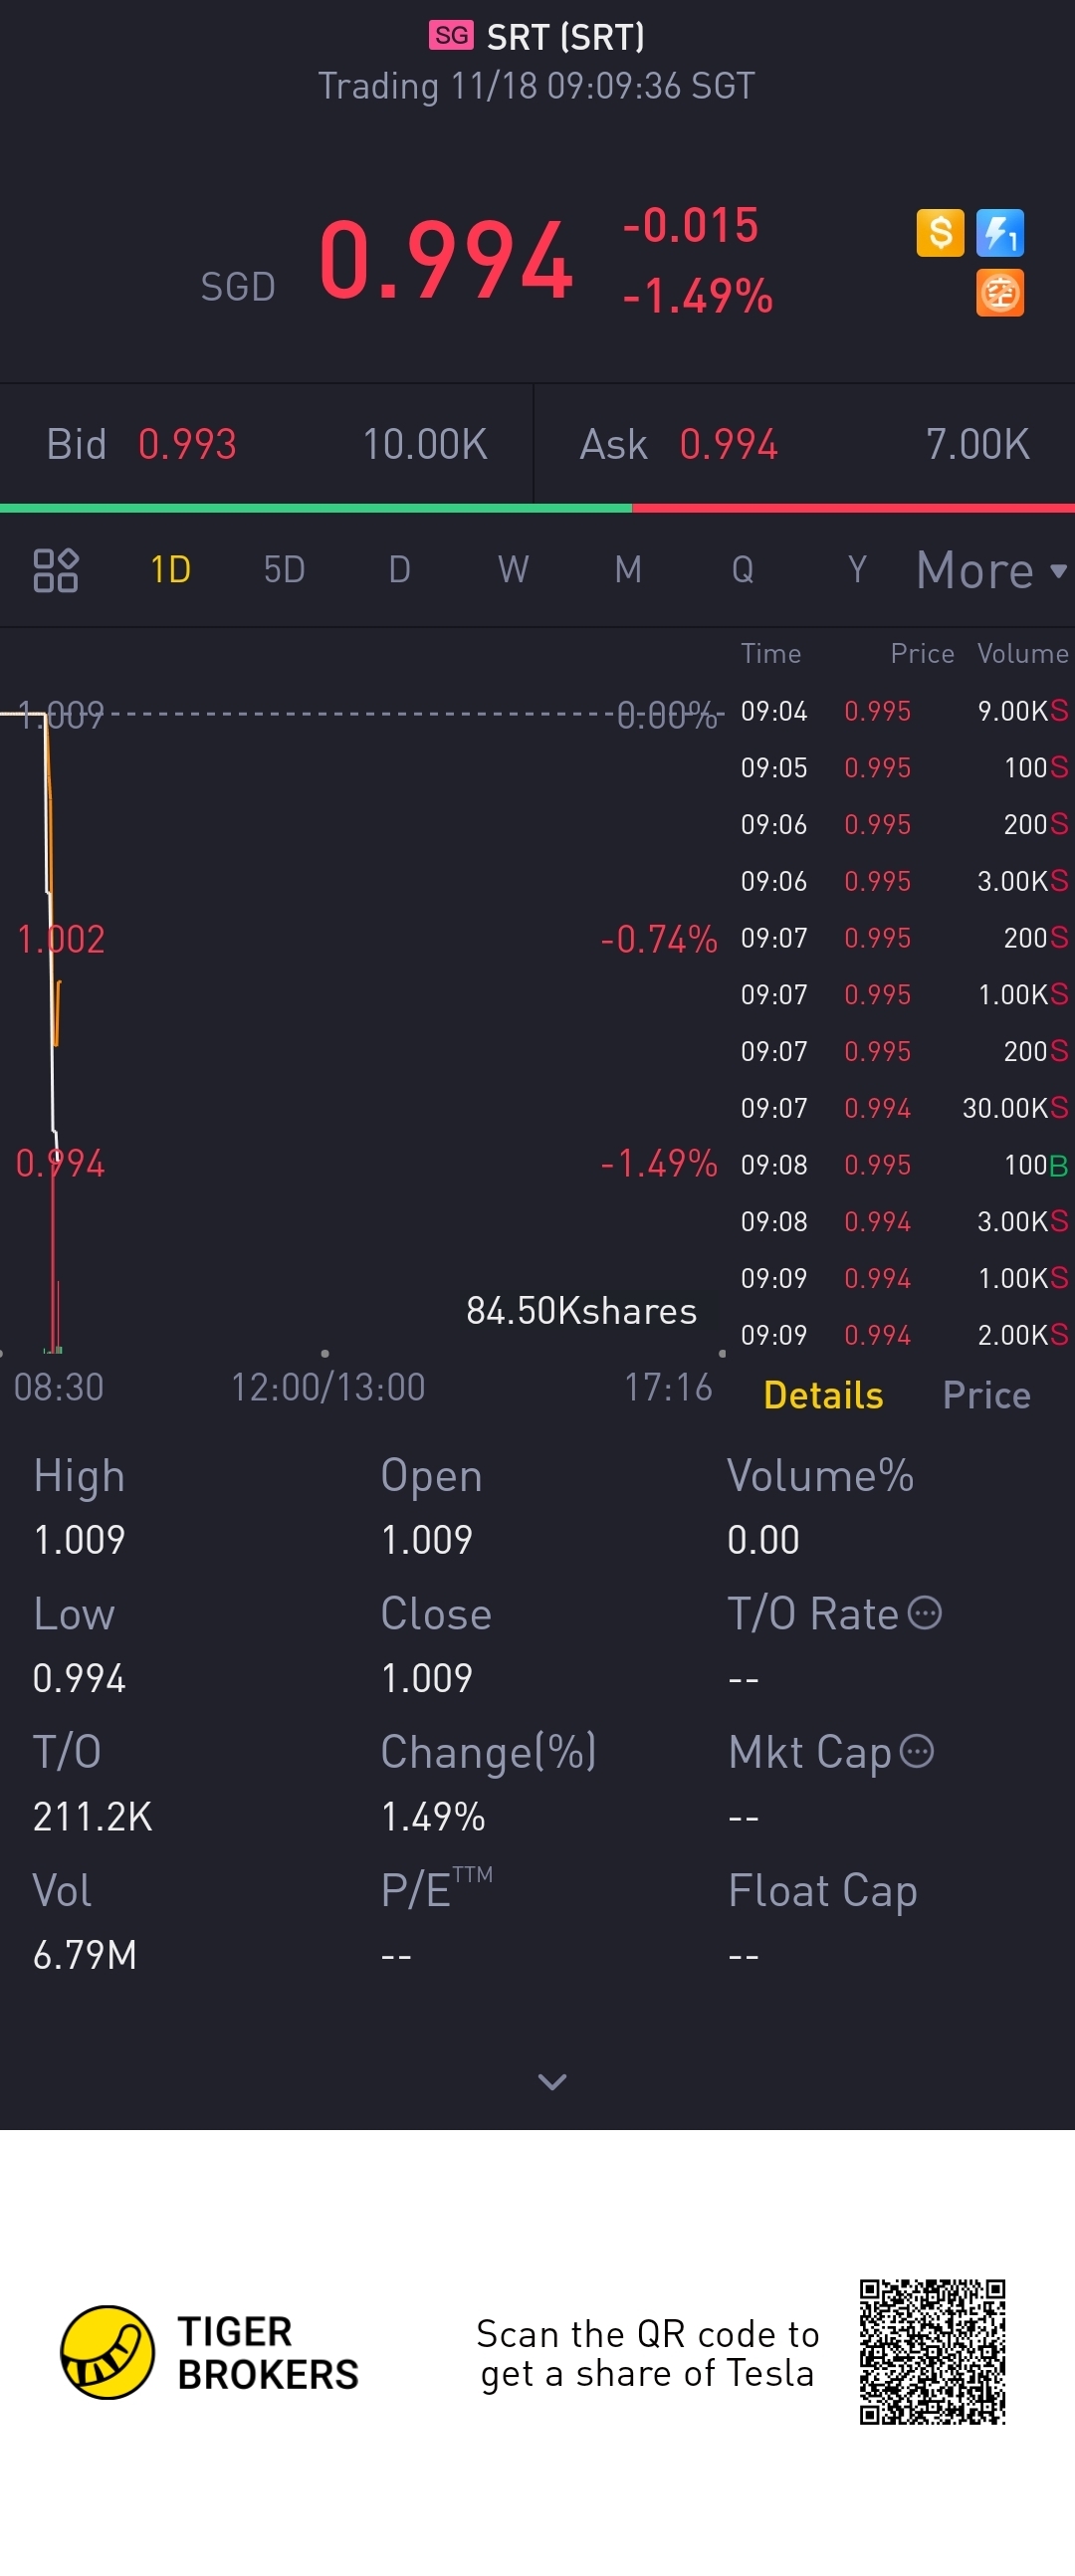The image size is (1075, 2576).
Task: Select the M monthly chart period
Action: [x=628, y=570]
